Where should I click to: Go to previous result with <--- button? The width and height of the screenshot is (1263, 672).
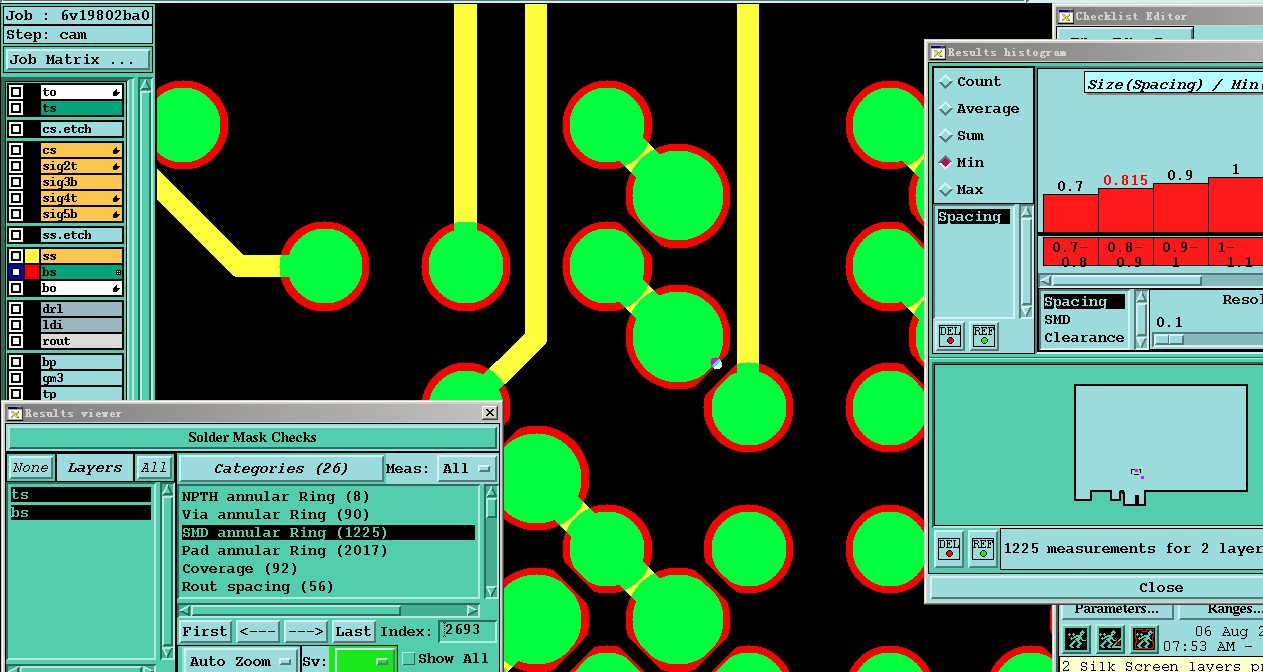point(258,631)
